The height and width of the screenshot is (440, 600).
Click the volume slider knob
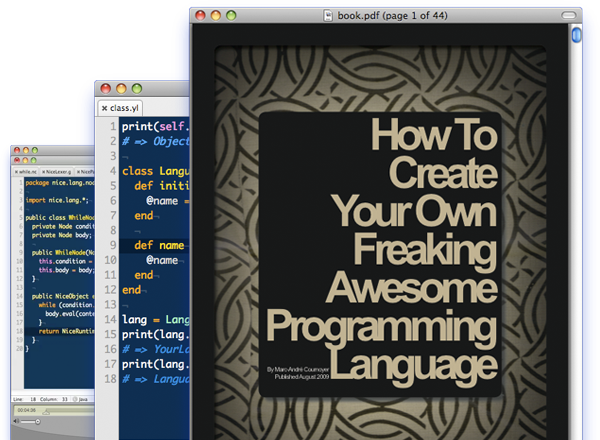pos(40,422)
